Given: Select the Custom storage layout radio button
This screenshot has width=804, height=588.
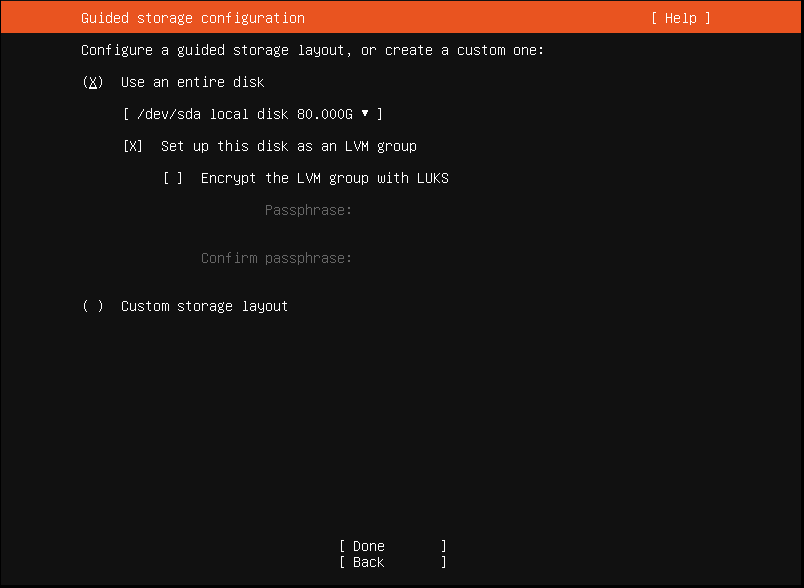Looking at the screenshot, I should (x=93, y=306).
